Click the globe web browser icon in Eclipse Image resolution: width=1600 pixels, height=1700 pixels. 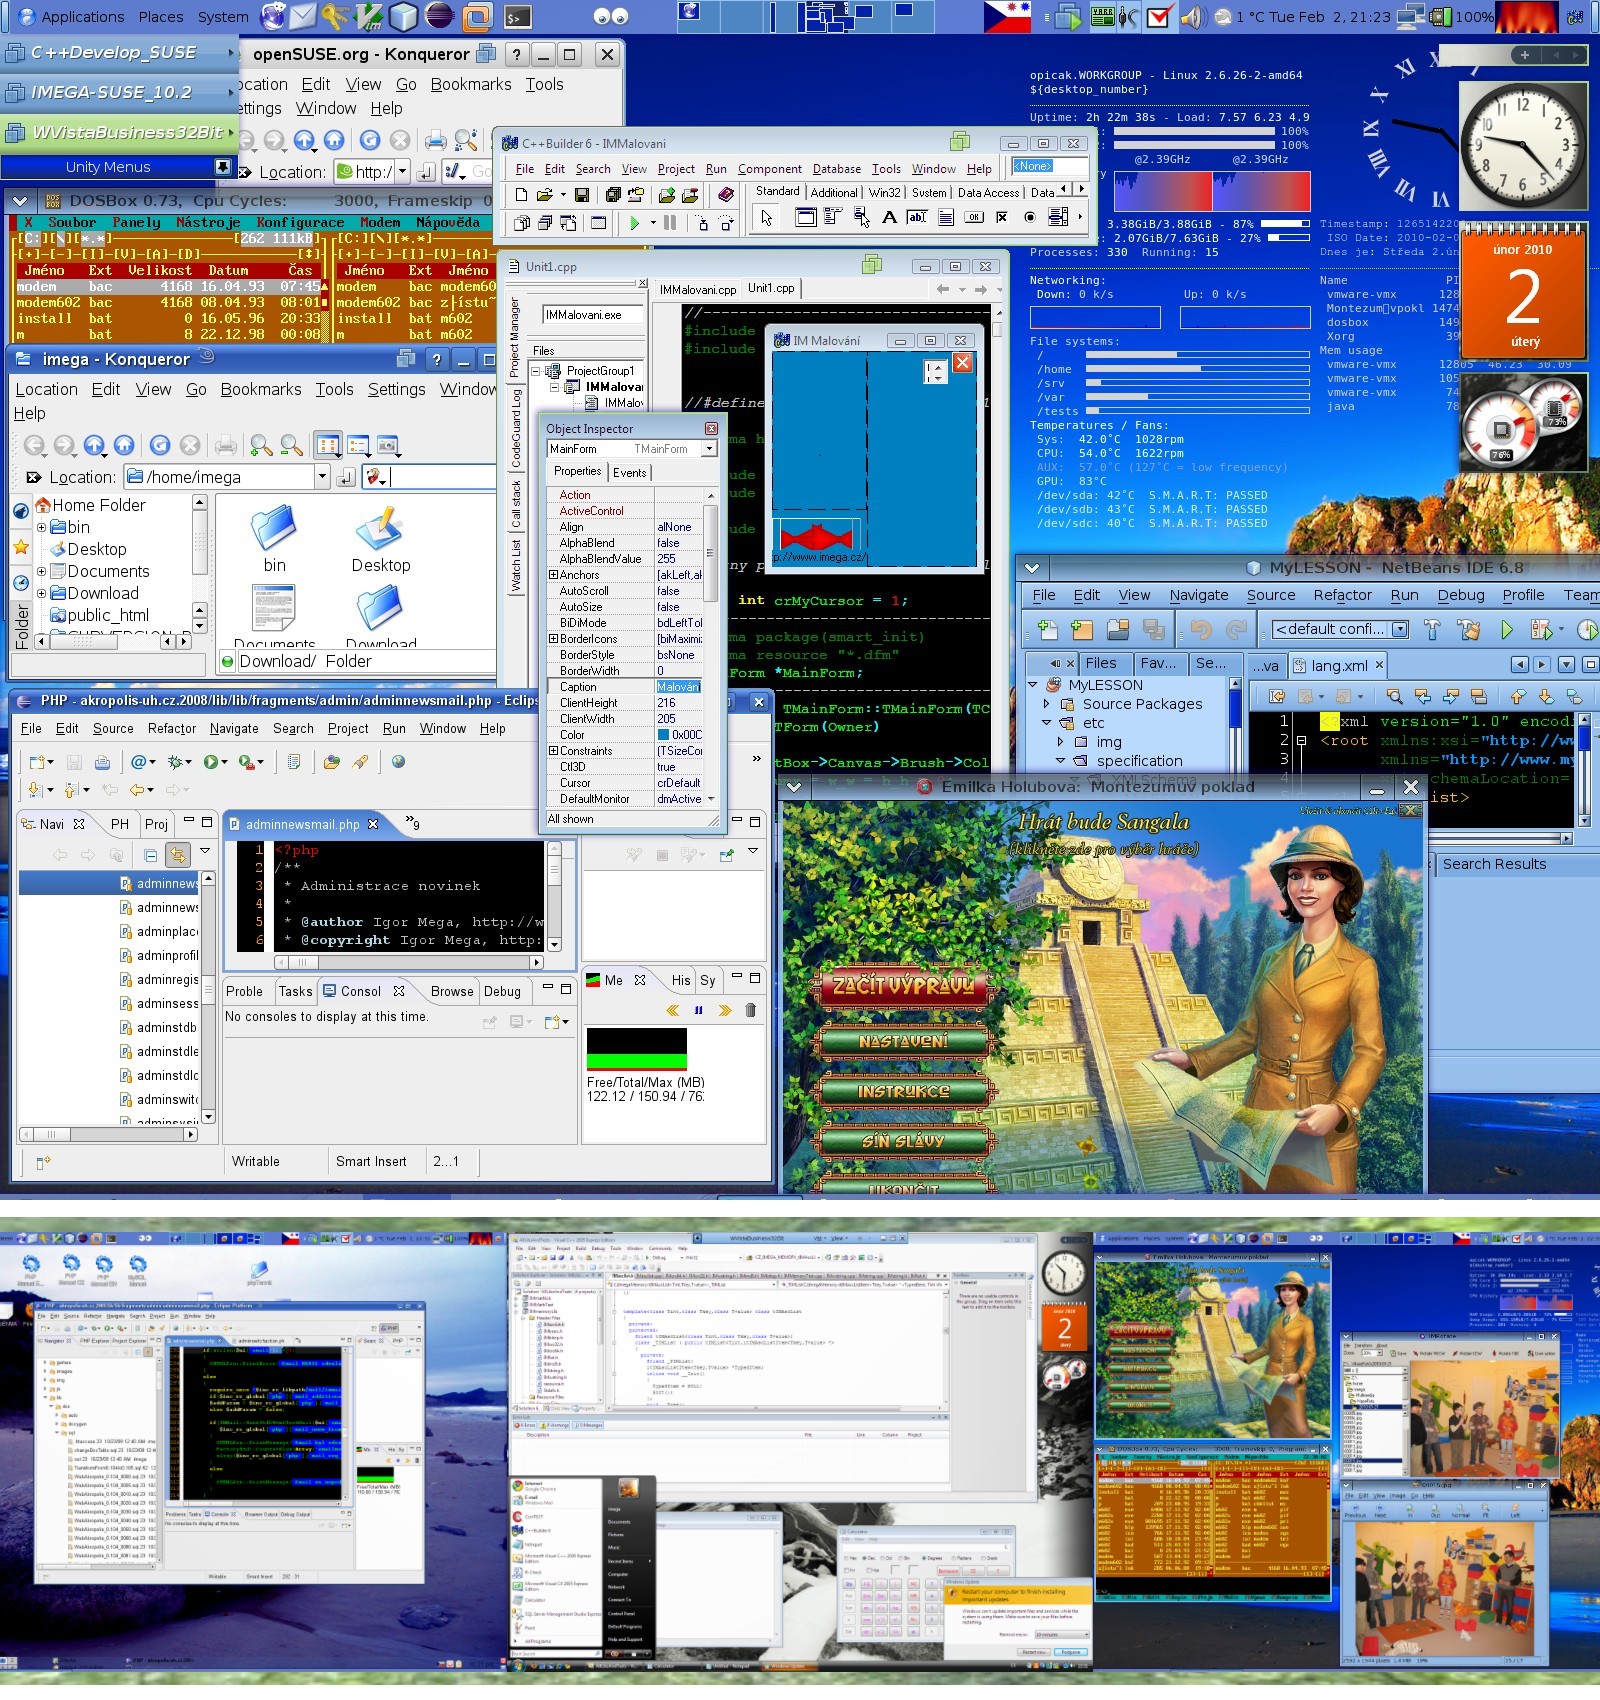[x=398, y=762]
